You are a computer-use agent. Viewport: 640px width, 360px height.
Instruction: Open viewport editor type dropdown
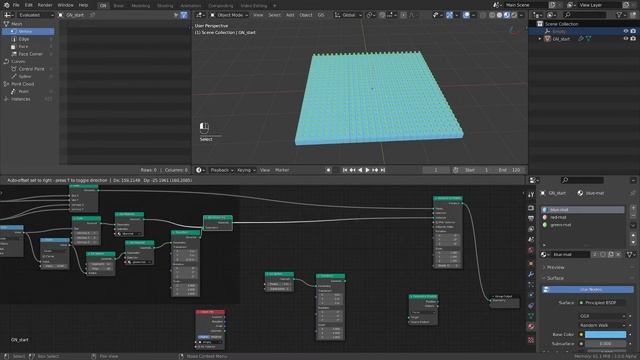200,15
